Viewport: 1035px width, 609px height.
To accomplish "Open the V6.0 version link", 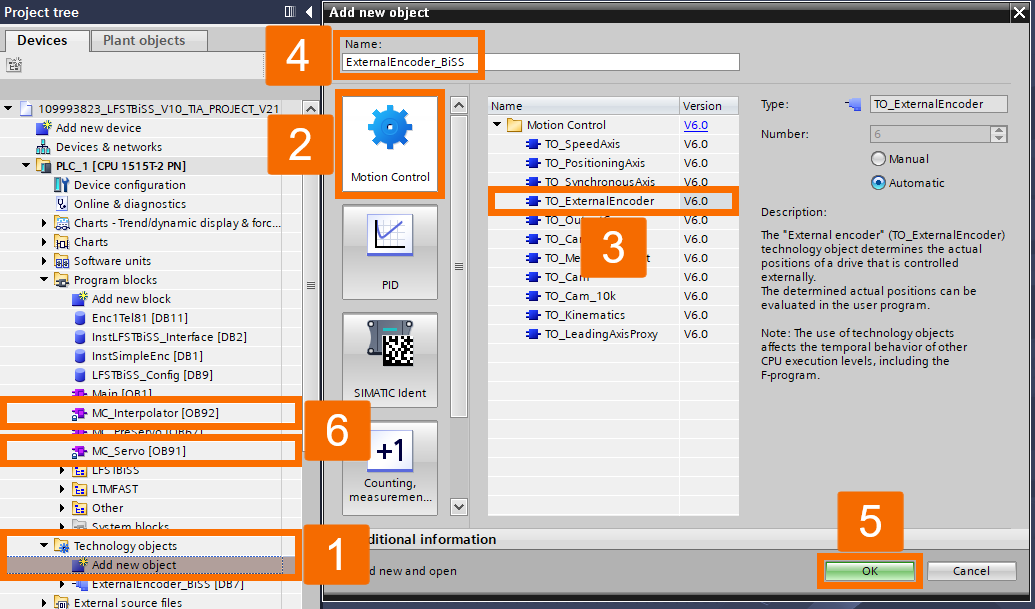I will pos(696,125).
